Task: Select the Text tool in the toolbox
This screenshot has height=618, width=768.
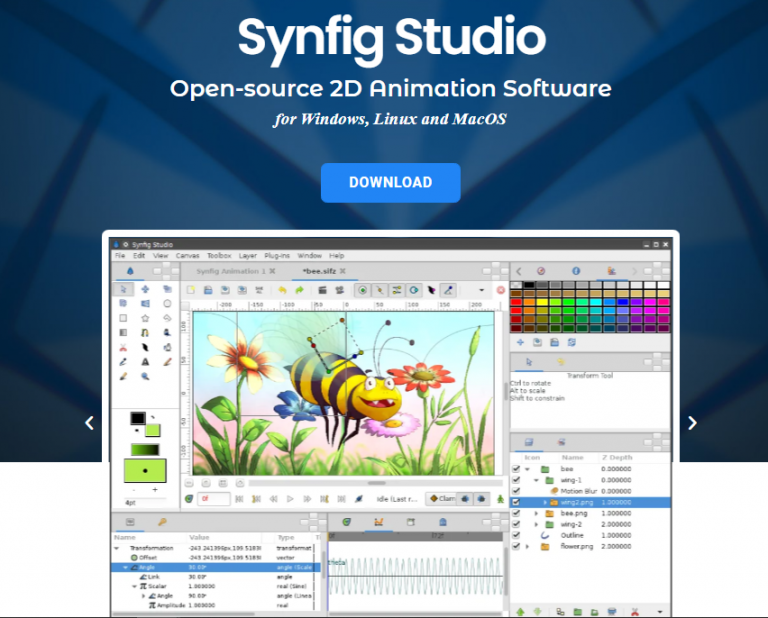Action: click(x=145, y=360)
